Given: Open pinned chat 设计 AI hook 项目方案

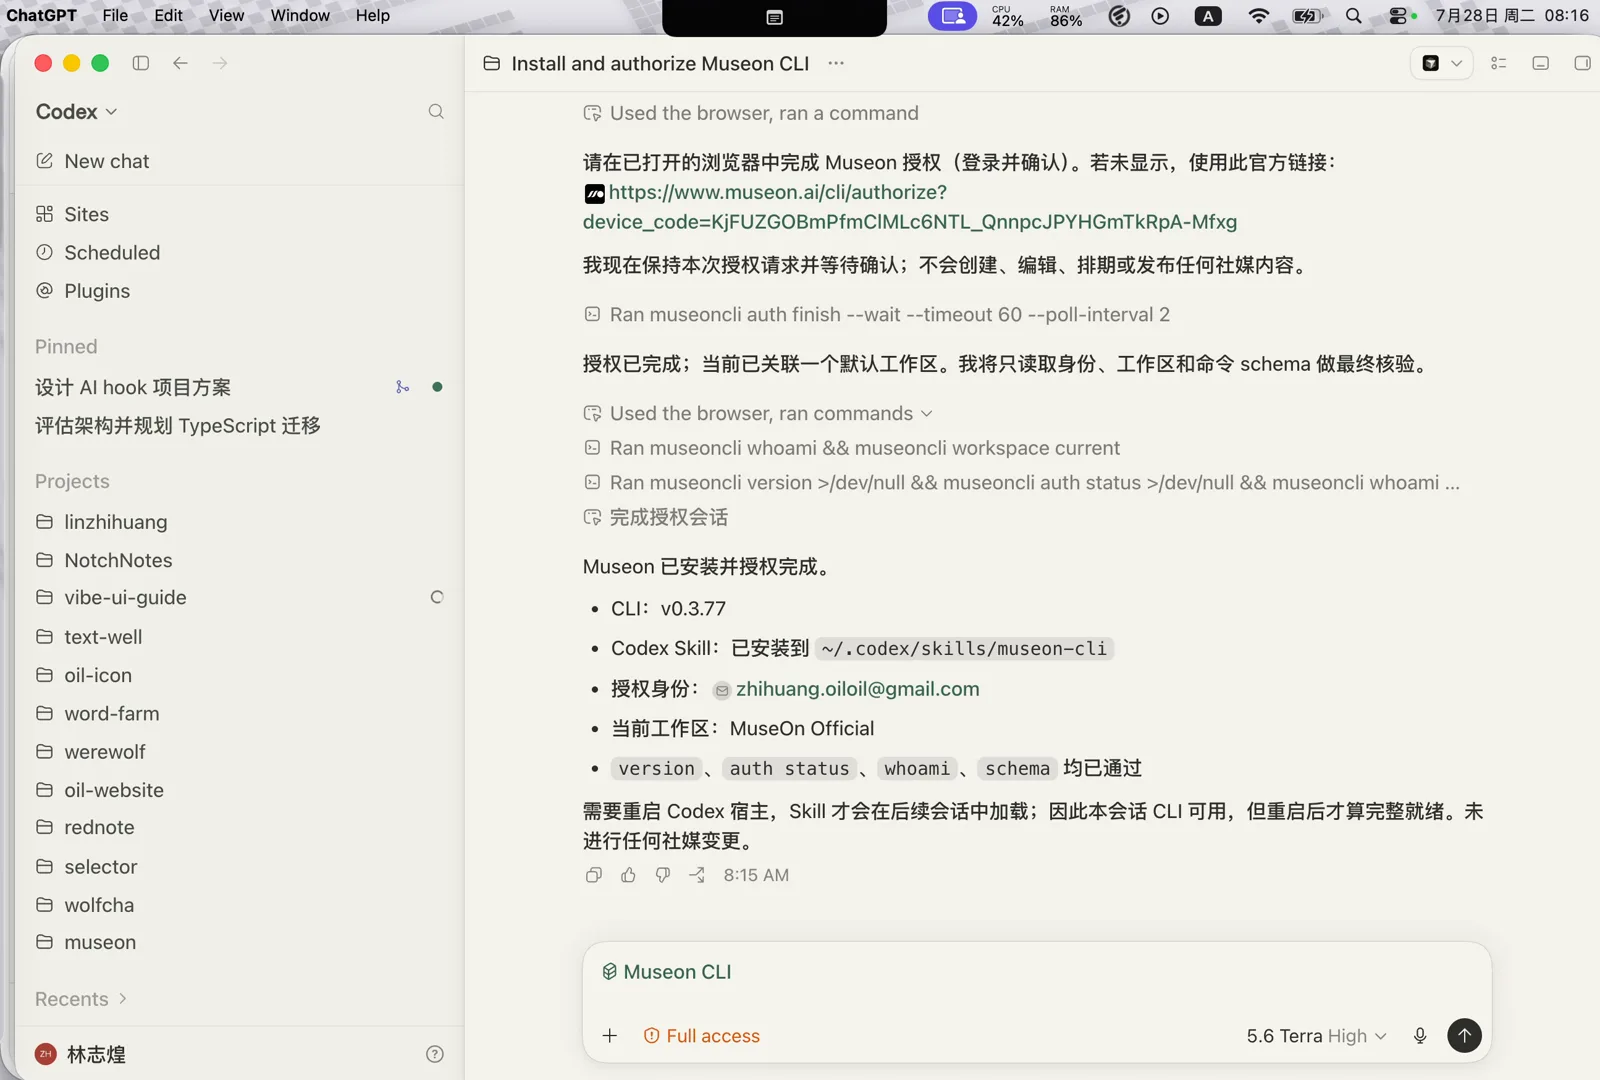Looking at the screenshot, I should coord(133,387).
